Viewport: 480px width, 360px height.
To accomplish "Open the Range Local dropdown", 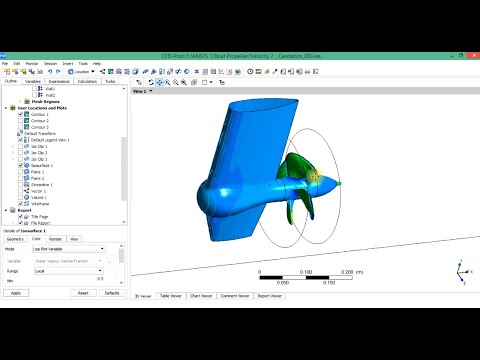I will click(x=69, y=271).
